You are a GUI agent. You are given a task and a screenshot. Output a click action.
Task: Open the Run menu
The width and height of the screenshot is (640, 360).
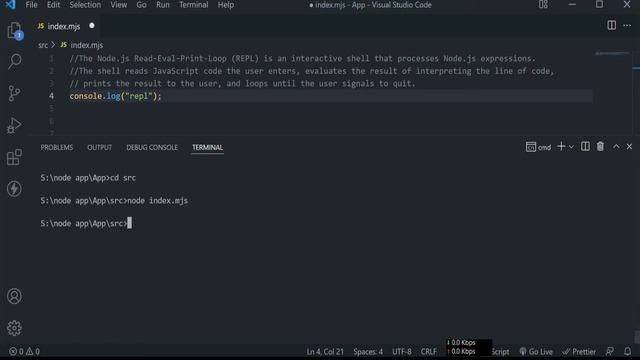click(162, 5)
